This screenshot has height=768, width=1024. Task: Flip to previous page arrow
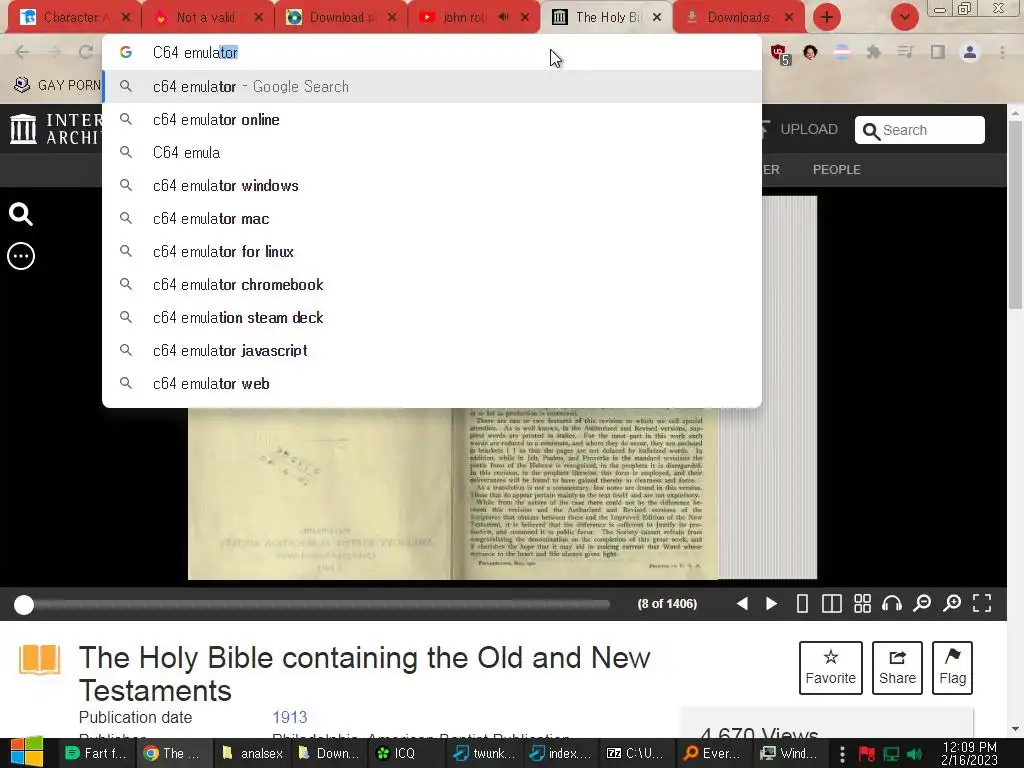tap(742, 603)
